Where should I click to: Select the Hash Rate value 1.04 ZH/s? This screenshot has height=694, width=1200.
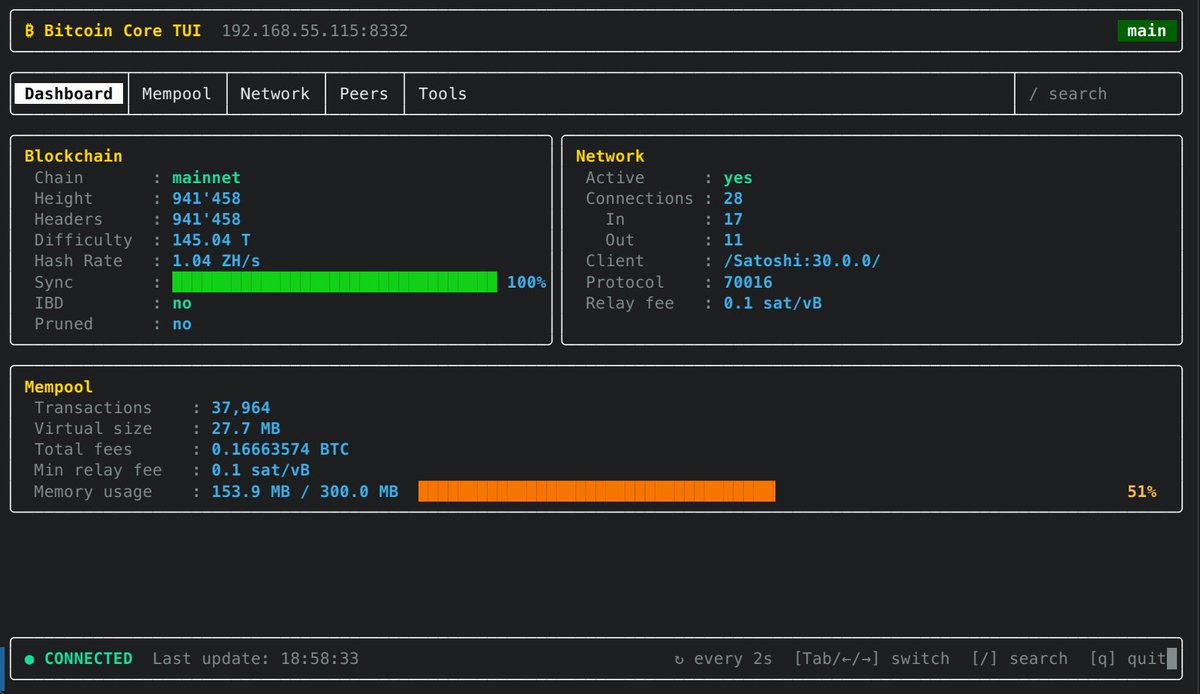[216, 261]
